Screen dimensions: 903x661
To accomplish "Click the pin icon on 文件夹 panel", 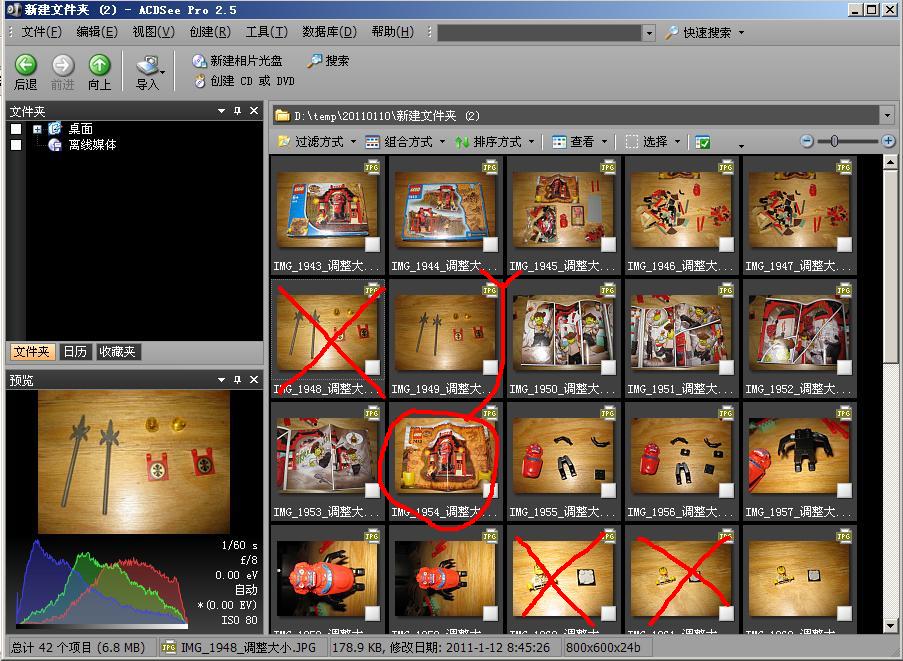I will pyautogui.click(x=237, y=112).
